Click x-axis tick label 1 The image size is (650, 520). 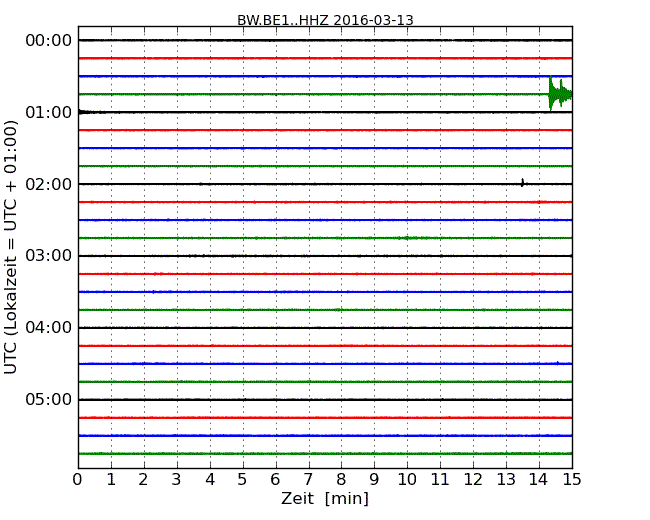pos(111,480)
